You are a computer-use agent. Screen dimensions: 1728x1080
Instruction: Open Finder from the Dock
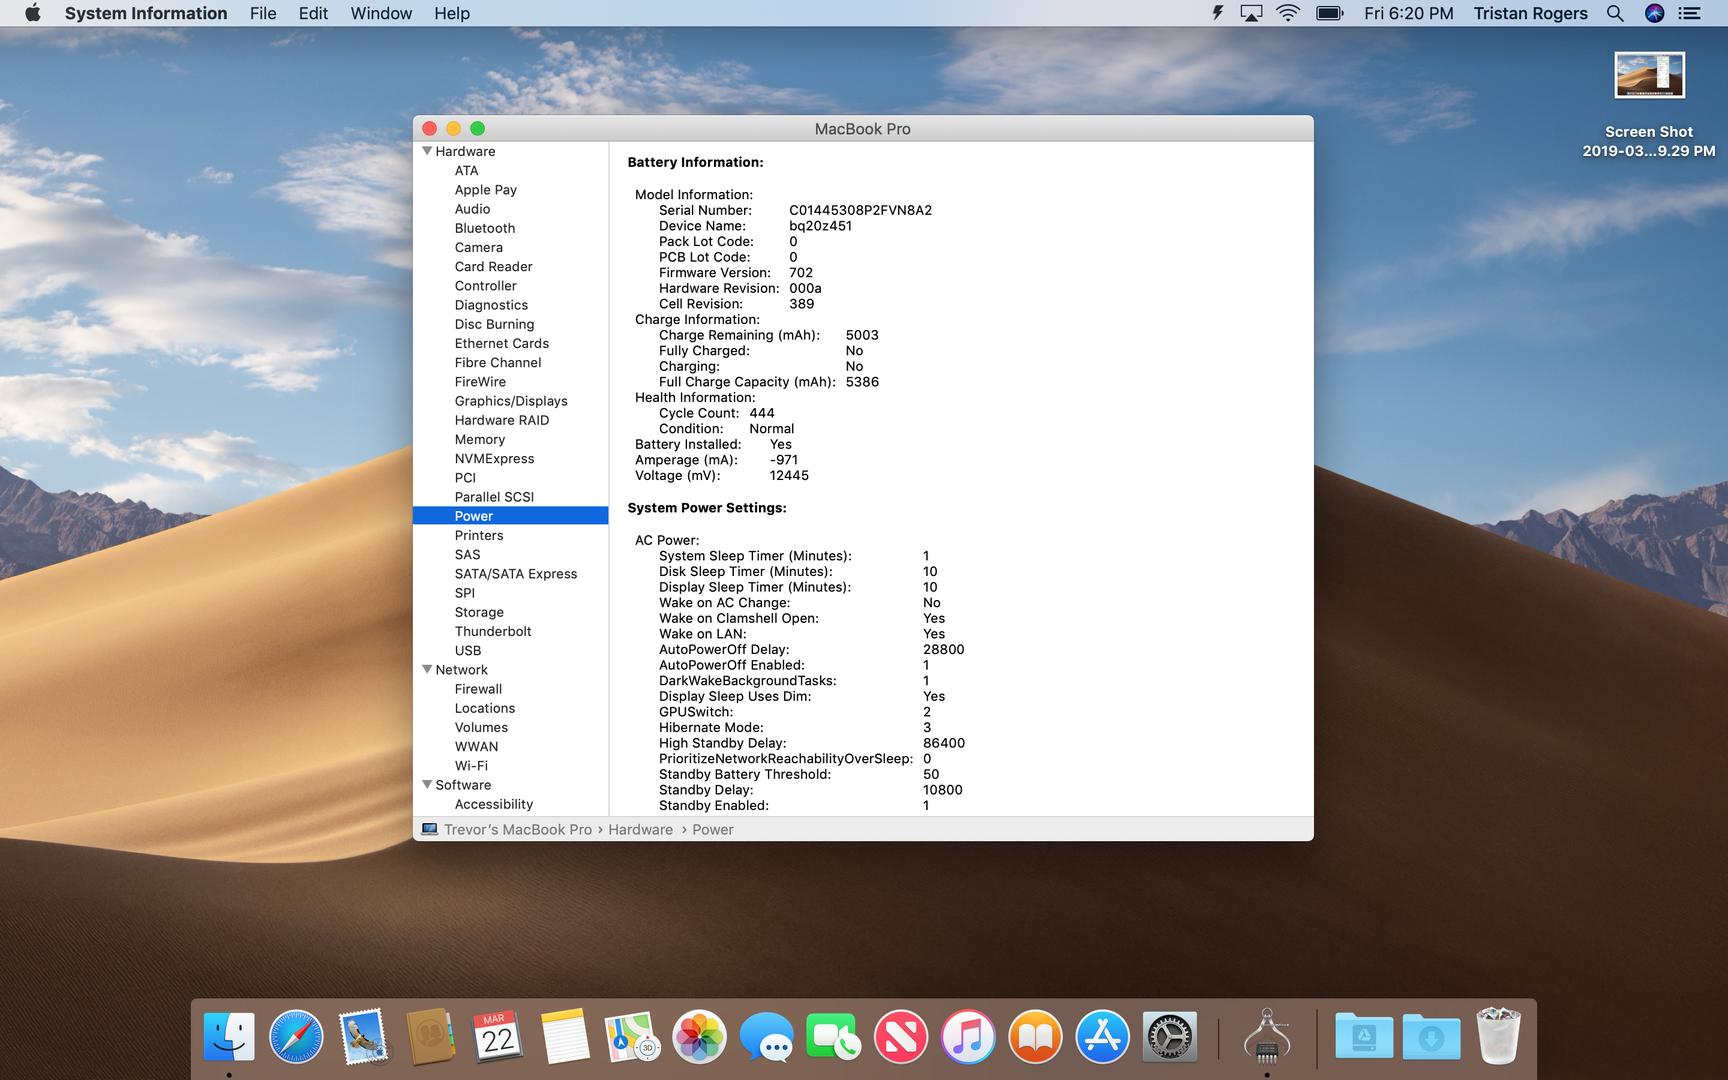click(229, 1037)
